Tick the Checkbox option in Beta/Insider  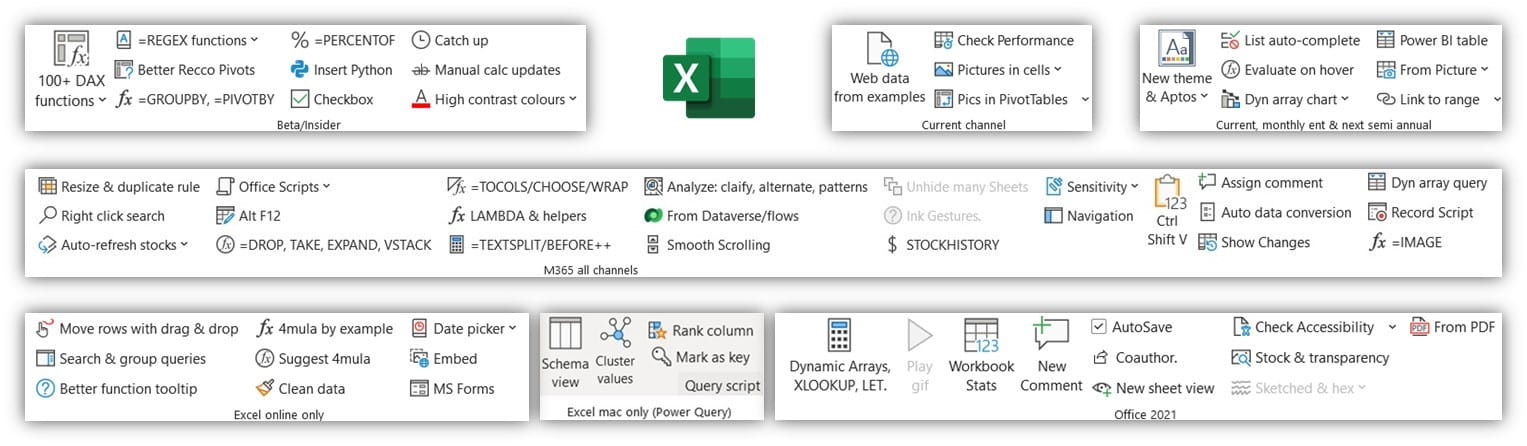(299, 99)
